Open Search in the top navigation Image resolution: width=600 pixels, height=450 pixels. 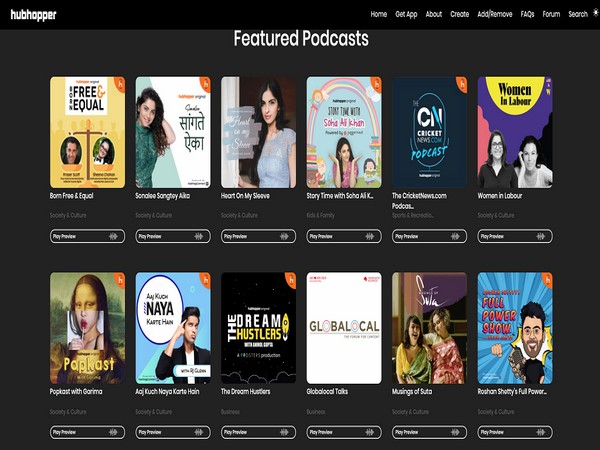[577, 14]
